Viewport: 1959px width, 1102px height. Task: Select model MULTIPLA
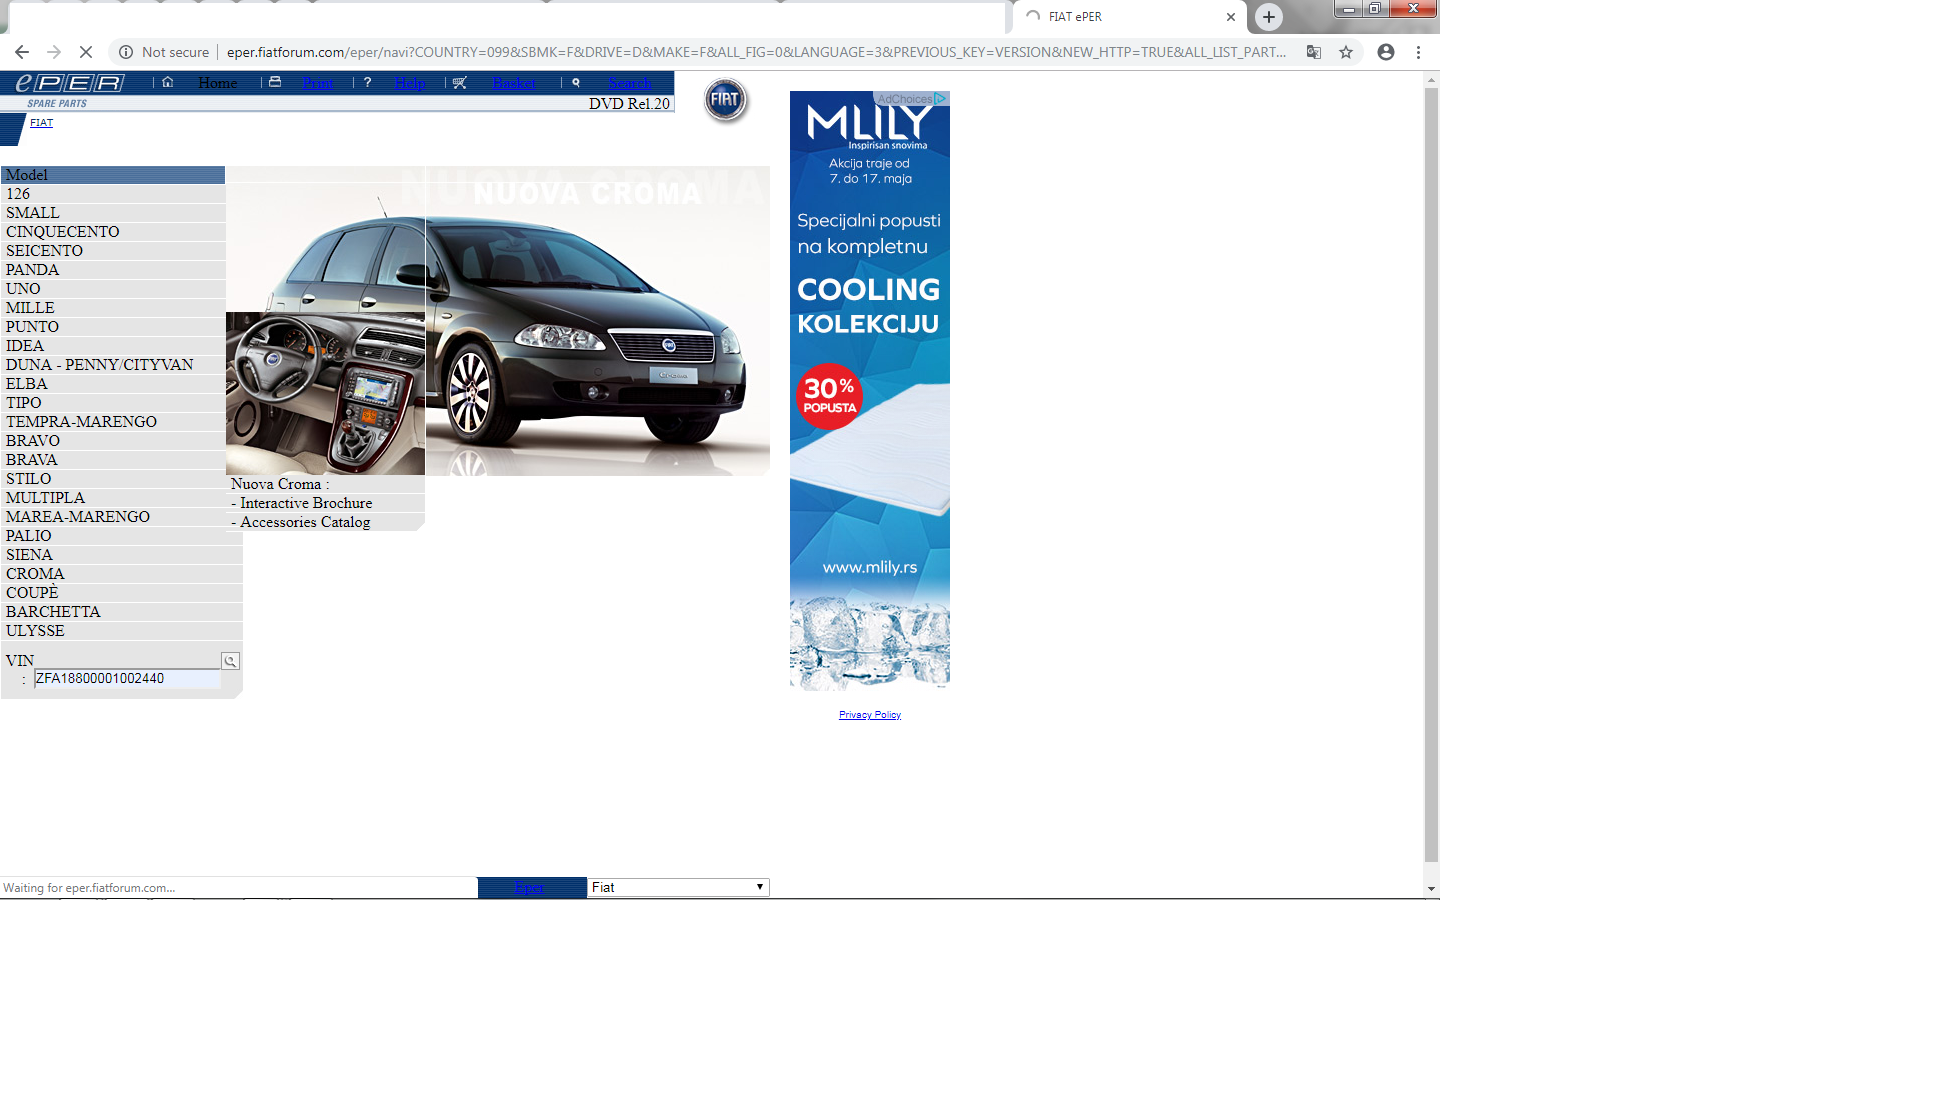click(x=113, y=498)
